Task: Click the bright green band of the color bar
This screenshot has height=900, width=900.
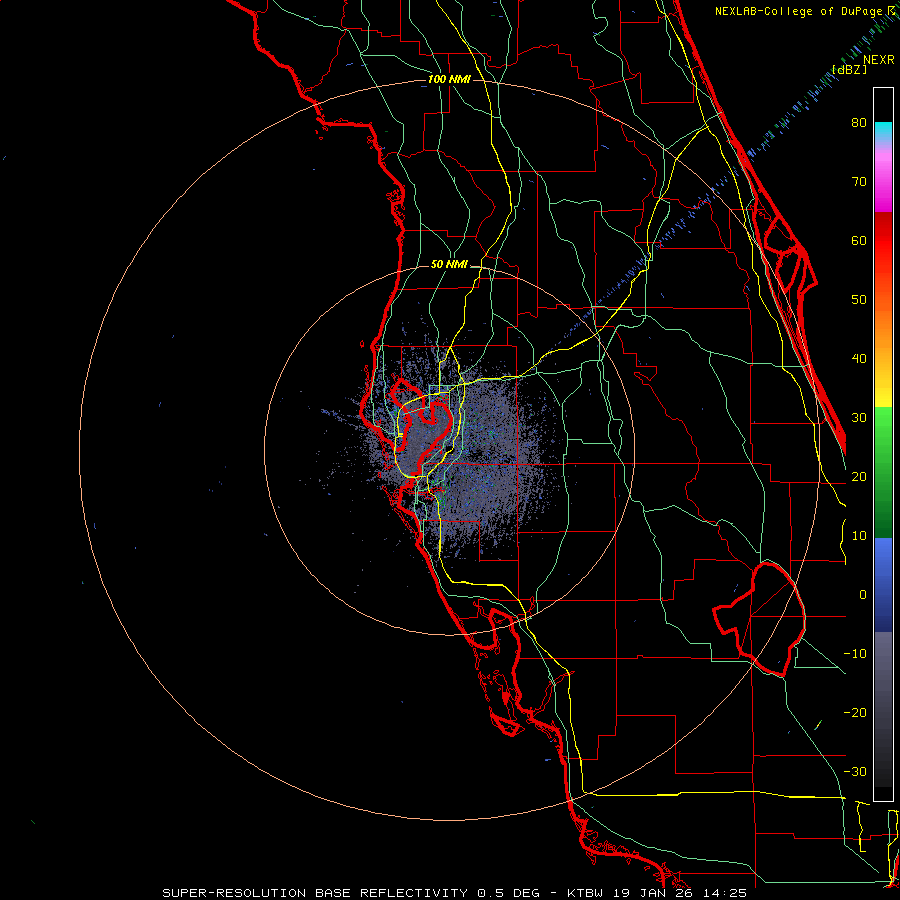Action: [x=883, y=428]
